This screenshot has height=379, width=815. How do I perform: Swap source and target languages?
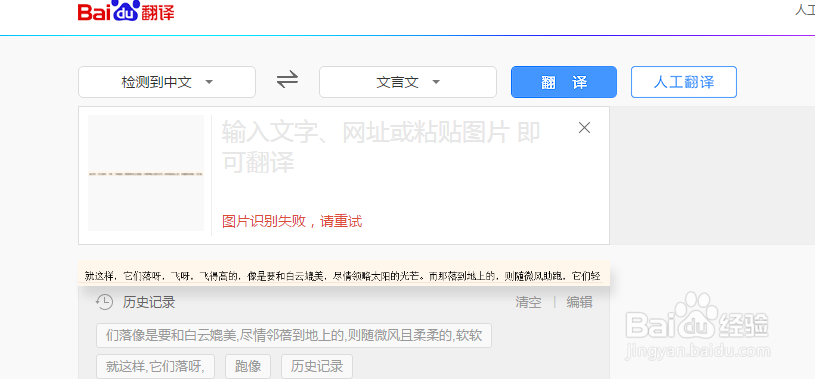point(287,80)
